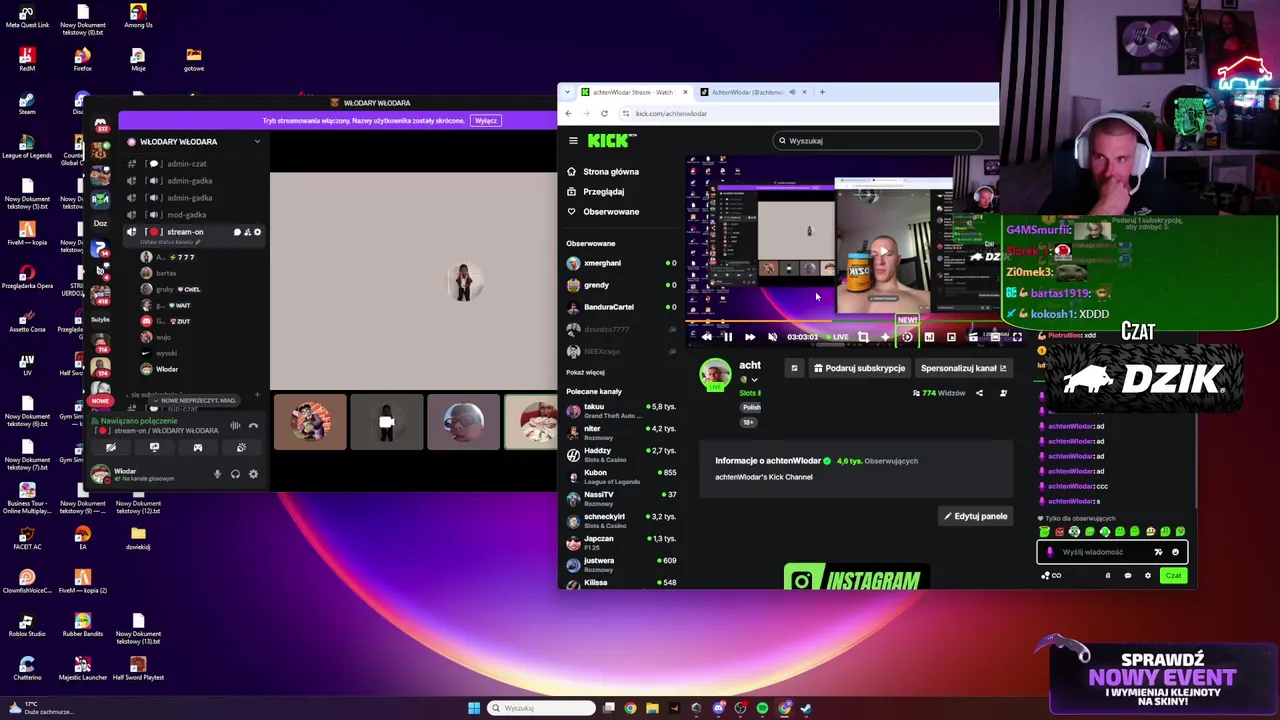This screenshot has width=1280, height=720.
Task: Open Kick hamburger sidebar menu
Action: tap(573, 141)
